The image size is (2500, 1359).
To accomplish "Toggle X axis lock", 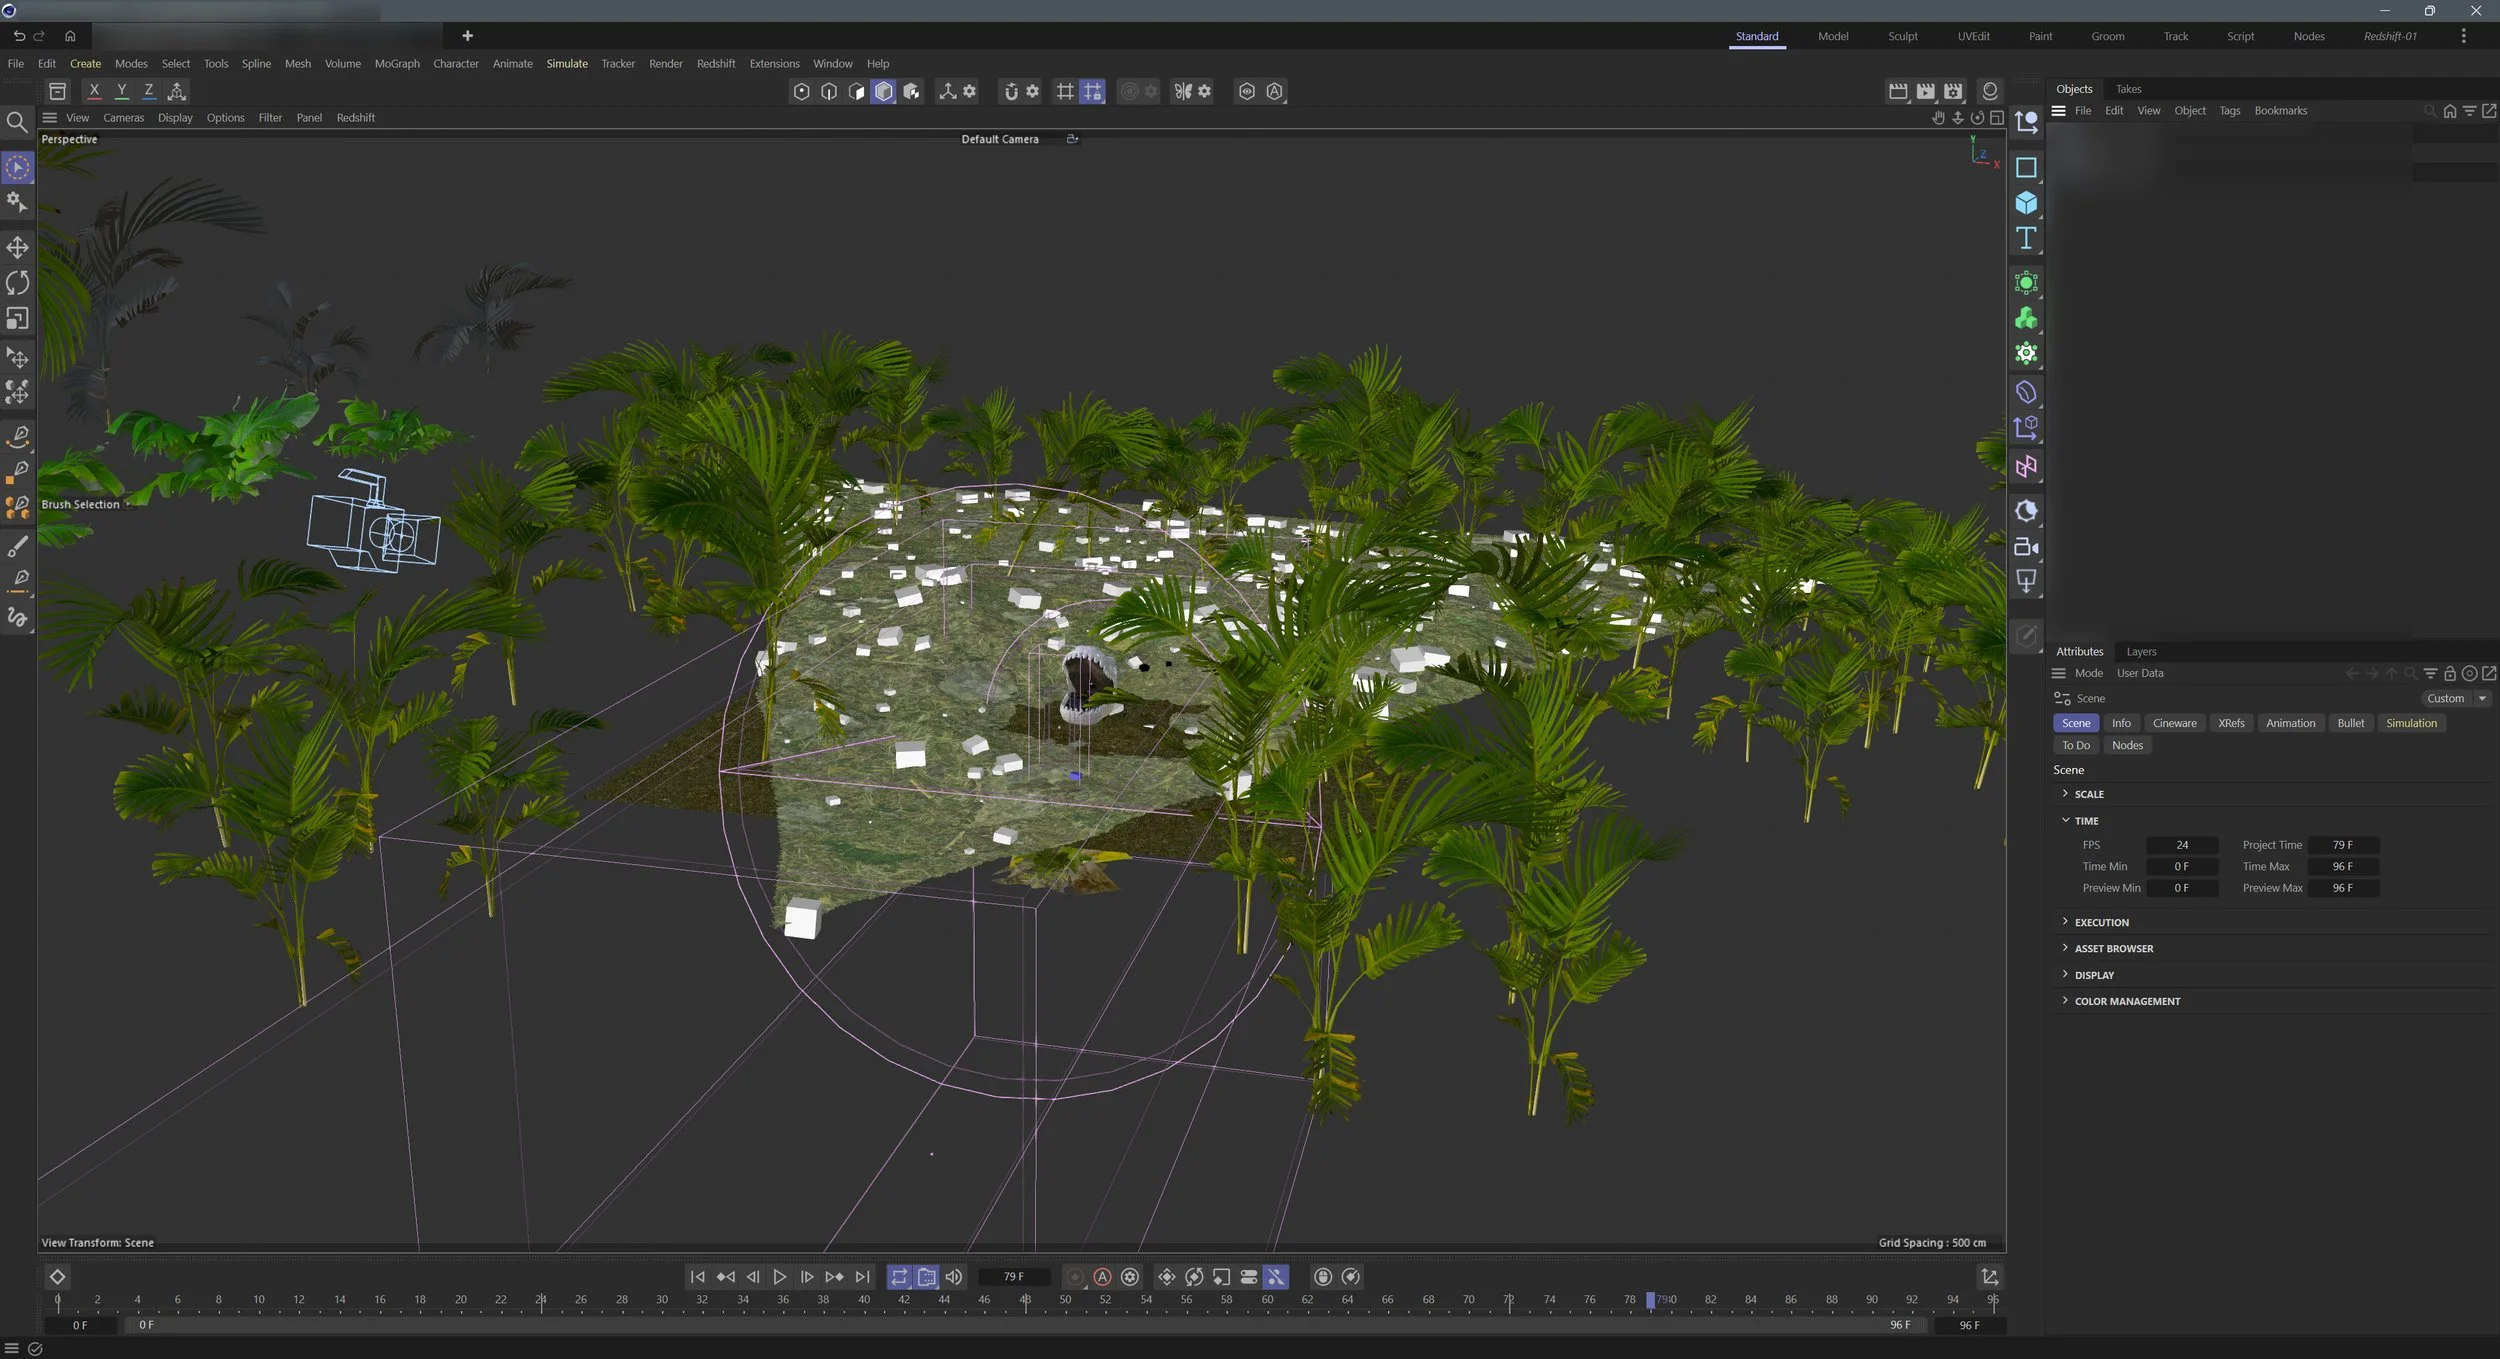I will [94, 91].
